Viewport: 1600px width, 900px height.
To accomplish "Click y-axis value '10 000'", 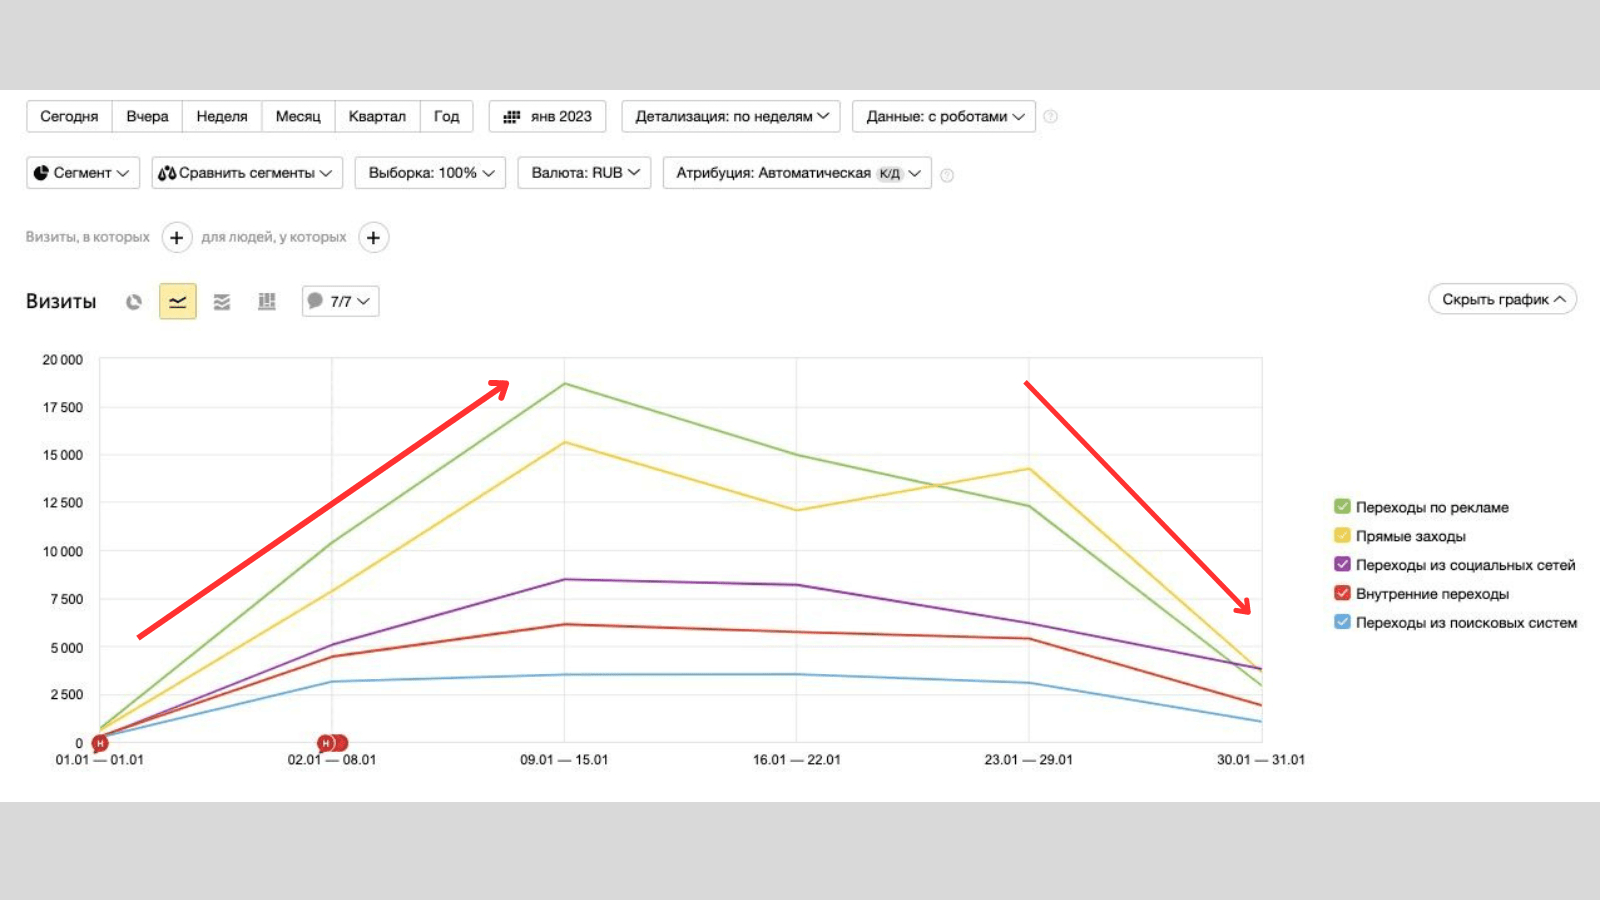I will [63, 552].
